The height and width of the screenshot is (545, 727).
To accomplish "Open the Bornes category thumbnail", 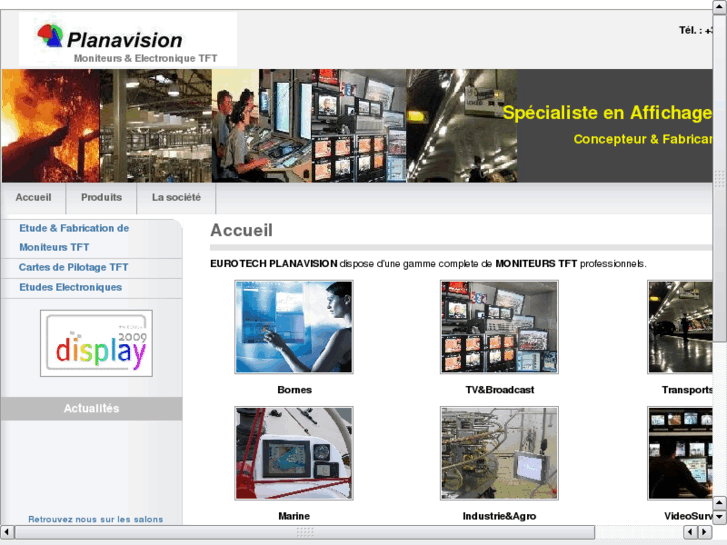I will [293, 327].
